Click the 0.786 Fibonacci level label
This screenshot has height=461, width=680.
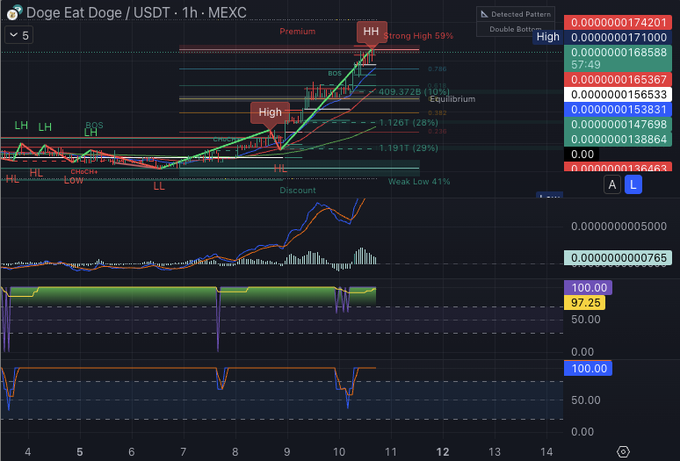tap(437, 69)
